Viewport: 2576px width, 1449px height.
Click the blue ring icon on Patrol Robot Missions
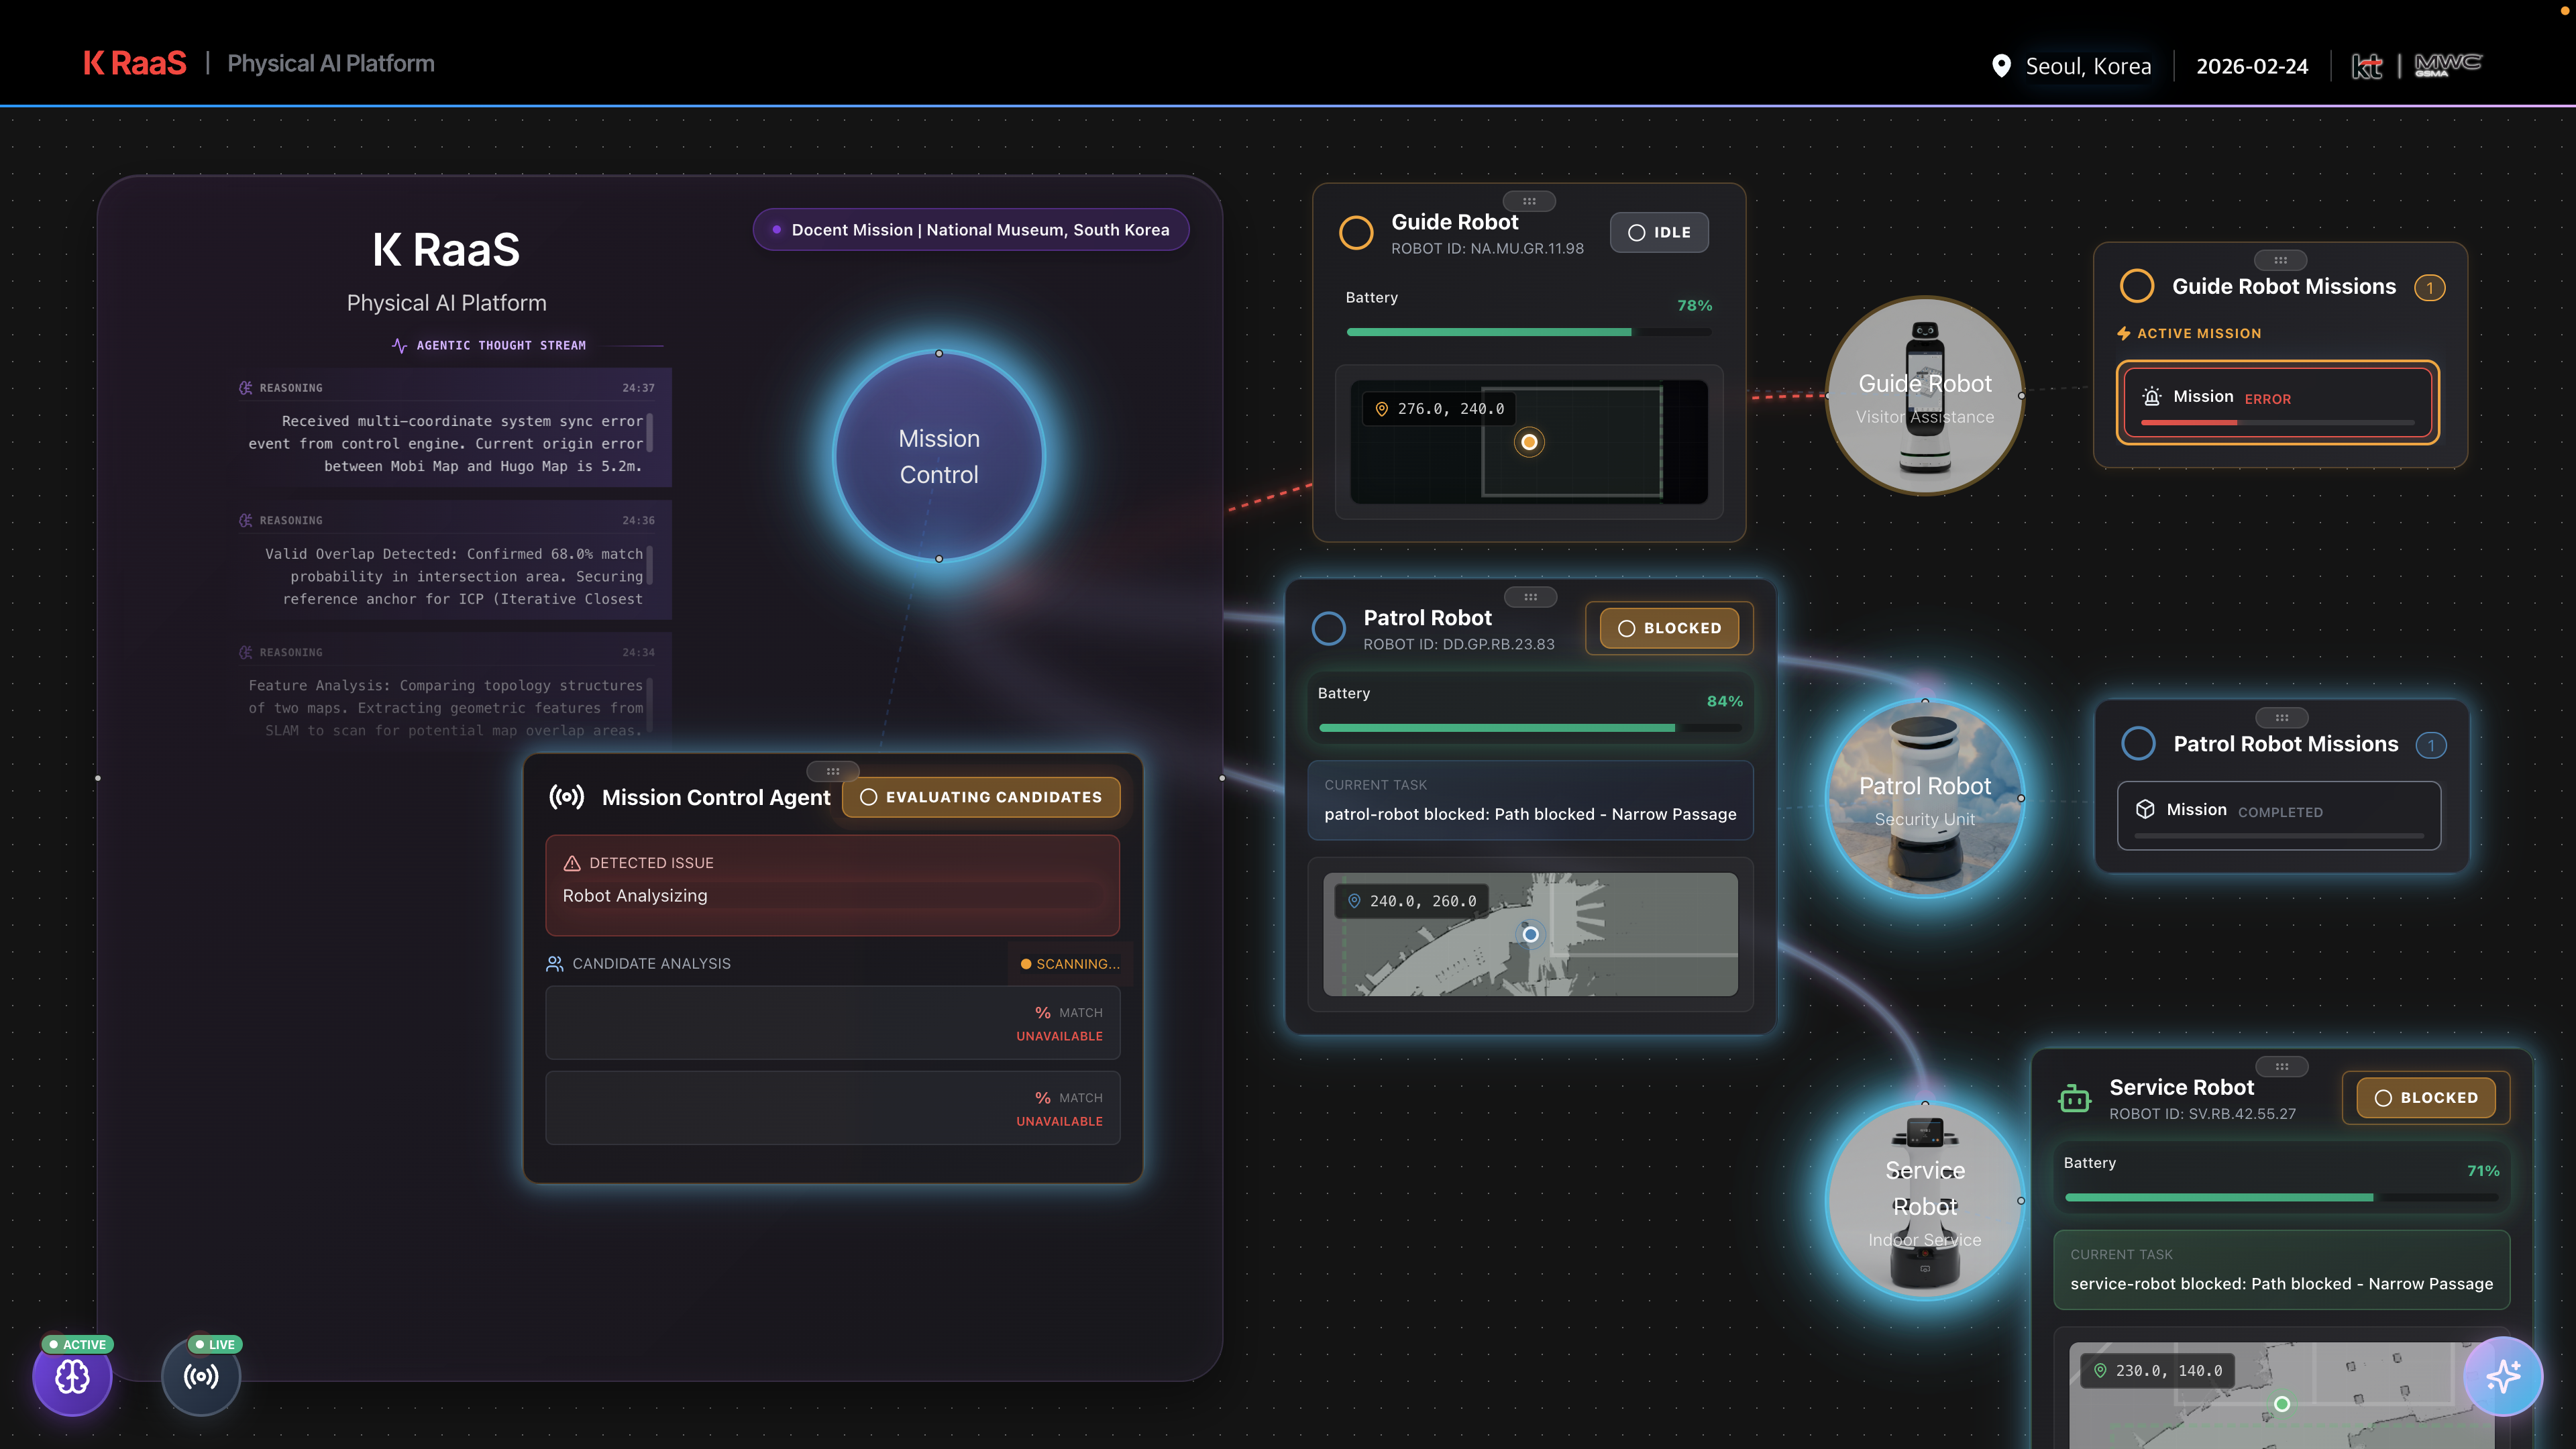2138,744
